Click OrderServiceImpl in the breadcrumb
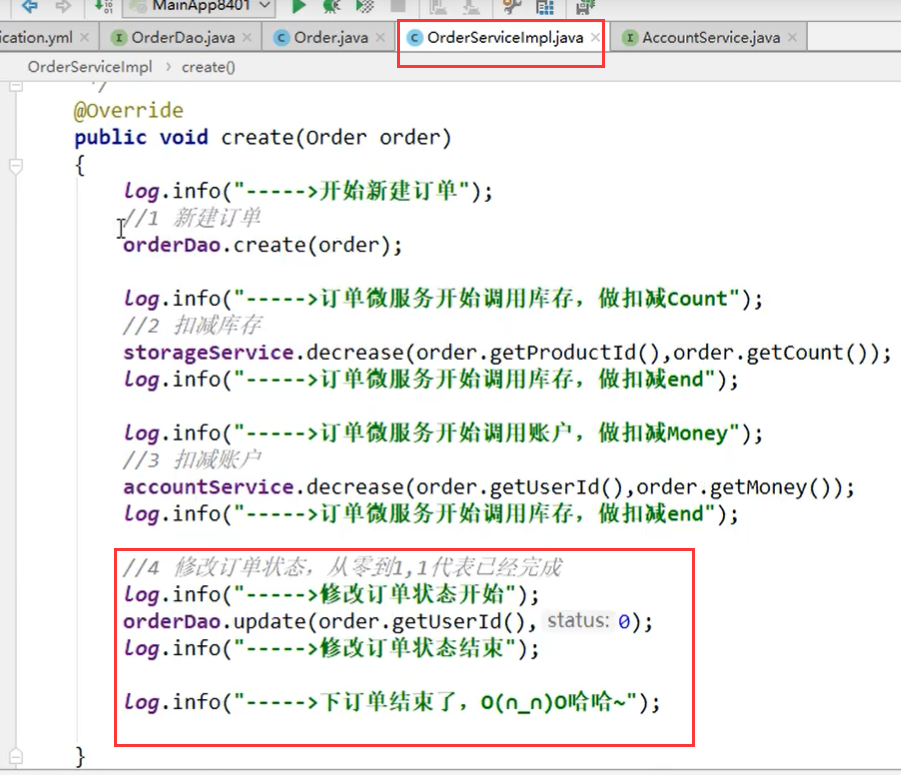The width and height of the screenshot is (901, 775). [x=90, y=67]
